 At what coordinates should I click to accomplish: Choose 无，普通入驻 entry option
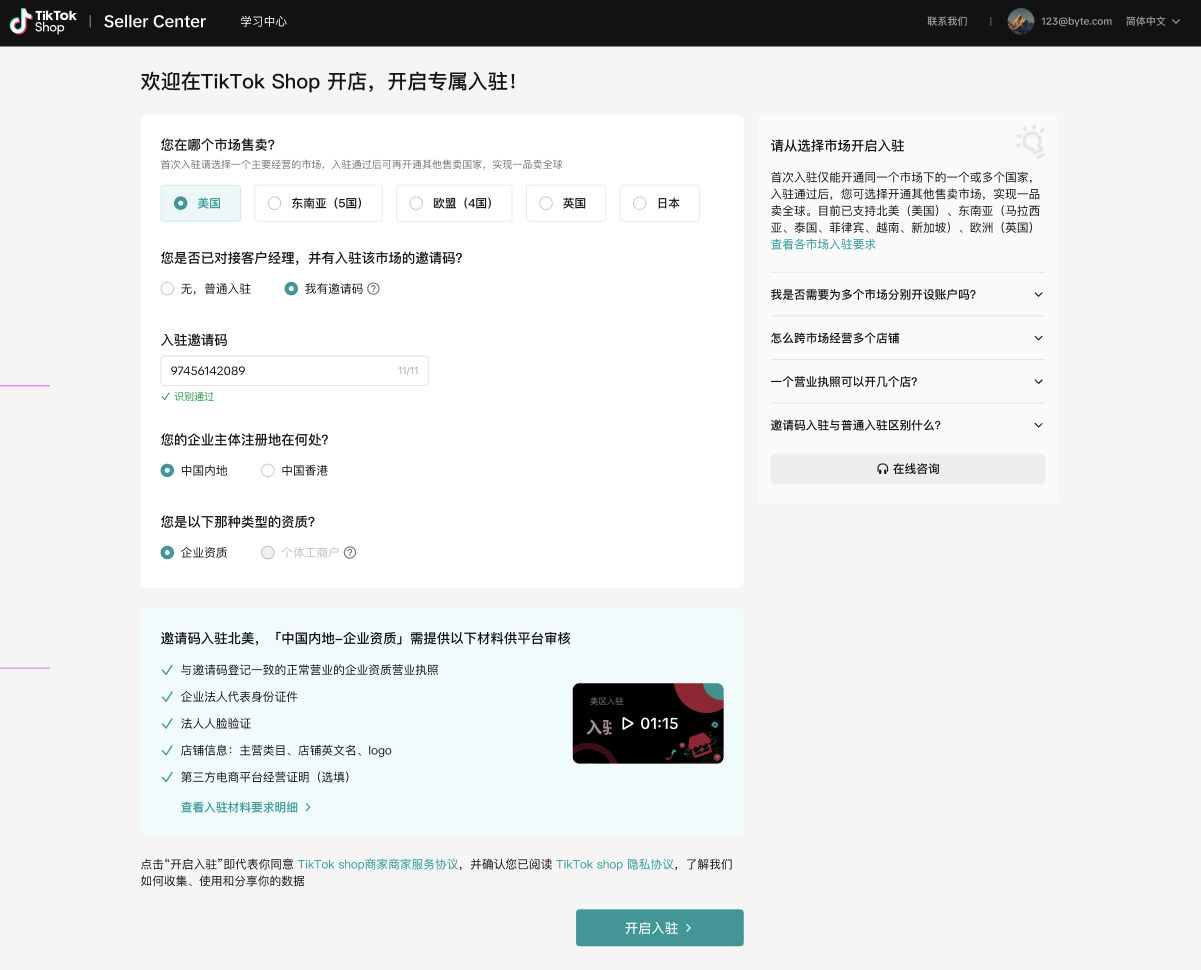(x=167, y=288)
